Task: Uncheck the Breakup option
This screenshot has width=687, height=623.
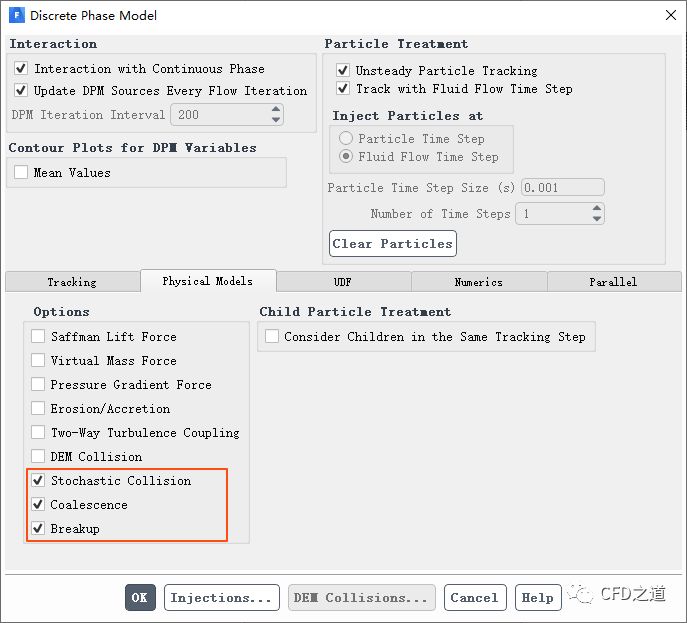Action: pyautogui.click(x=38, y=529)
